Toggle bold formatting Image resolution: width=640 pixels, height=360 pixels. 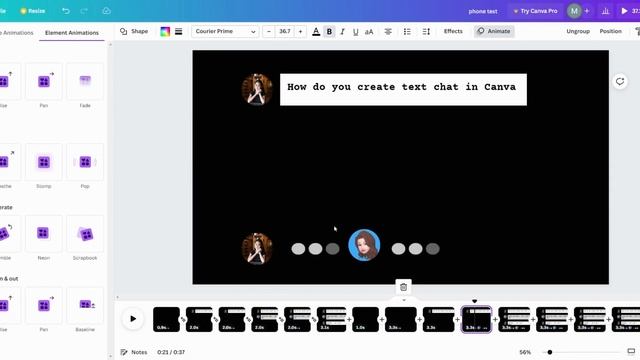tap(329, 32)
